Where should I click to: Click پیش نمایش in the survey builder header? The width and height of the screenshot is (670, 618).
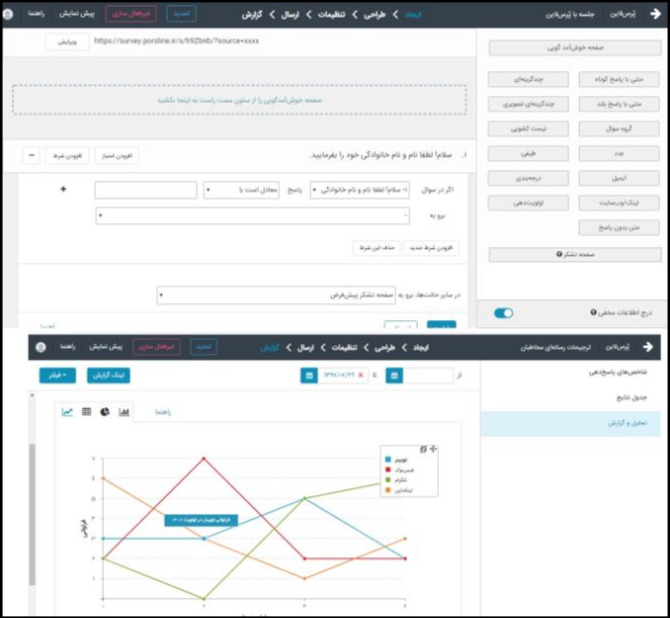pyautogui.click(x=77, y=14)
